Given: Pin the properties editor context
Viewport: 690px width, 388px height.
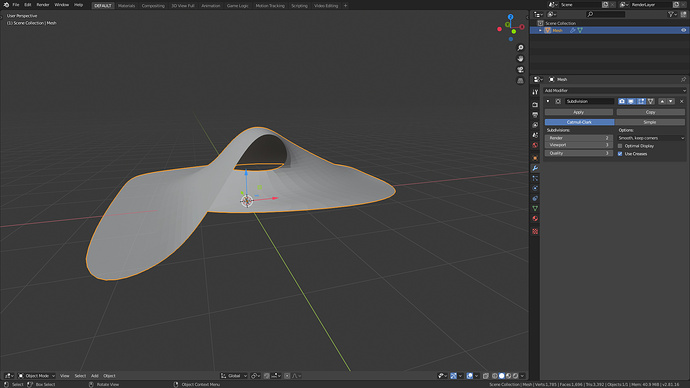Looking at the screenshot, I should point(683,80).
